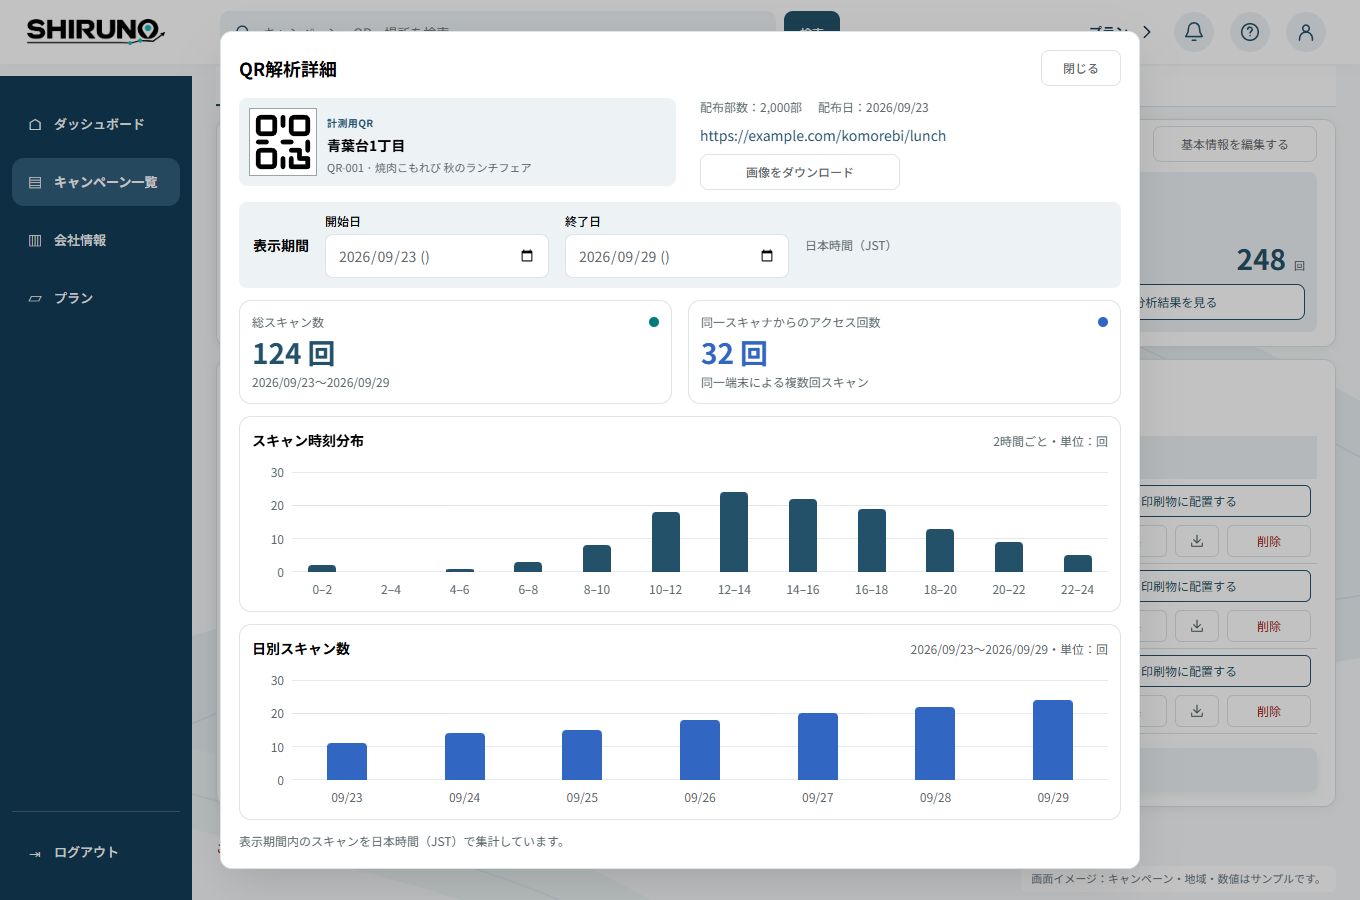1360x900 pixels.
Task: Click the 終了日 date input field
Action: point(677,256)
